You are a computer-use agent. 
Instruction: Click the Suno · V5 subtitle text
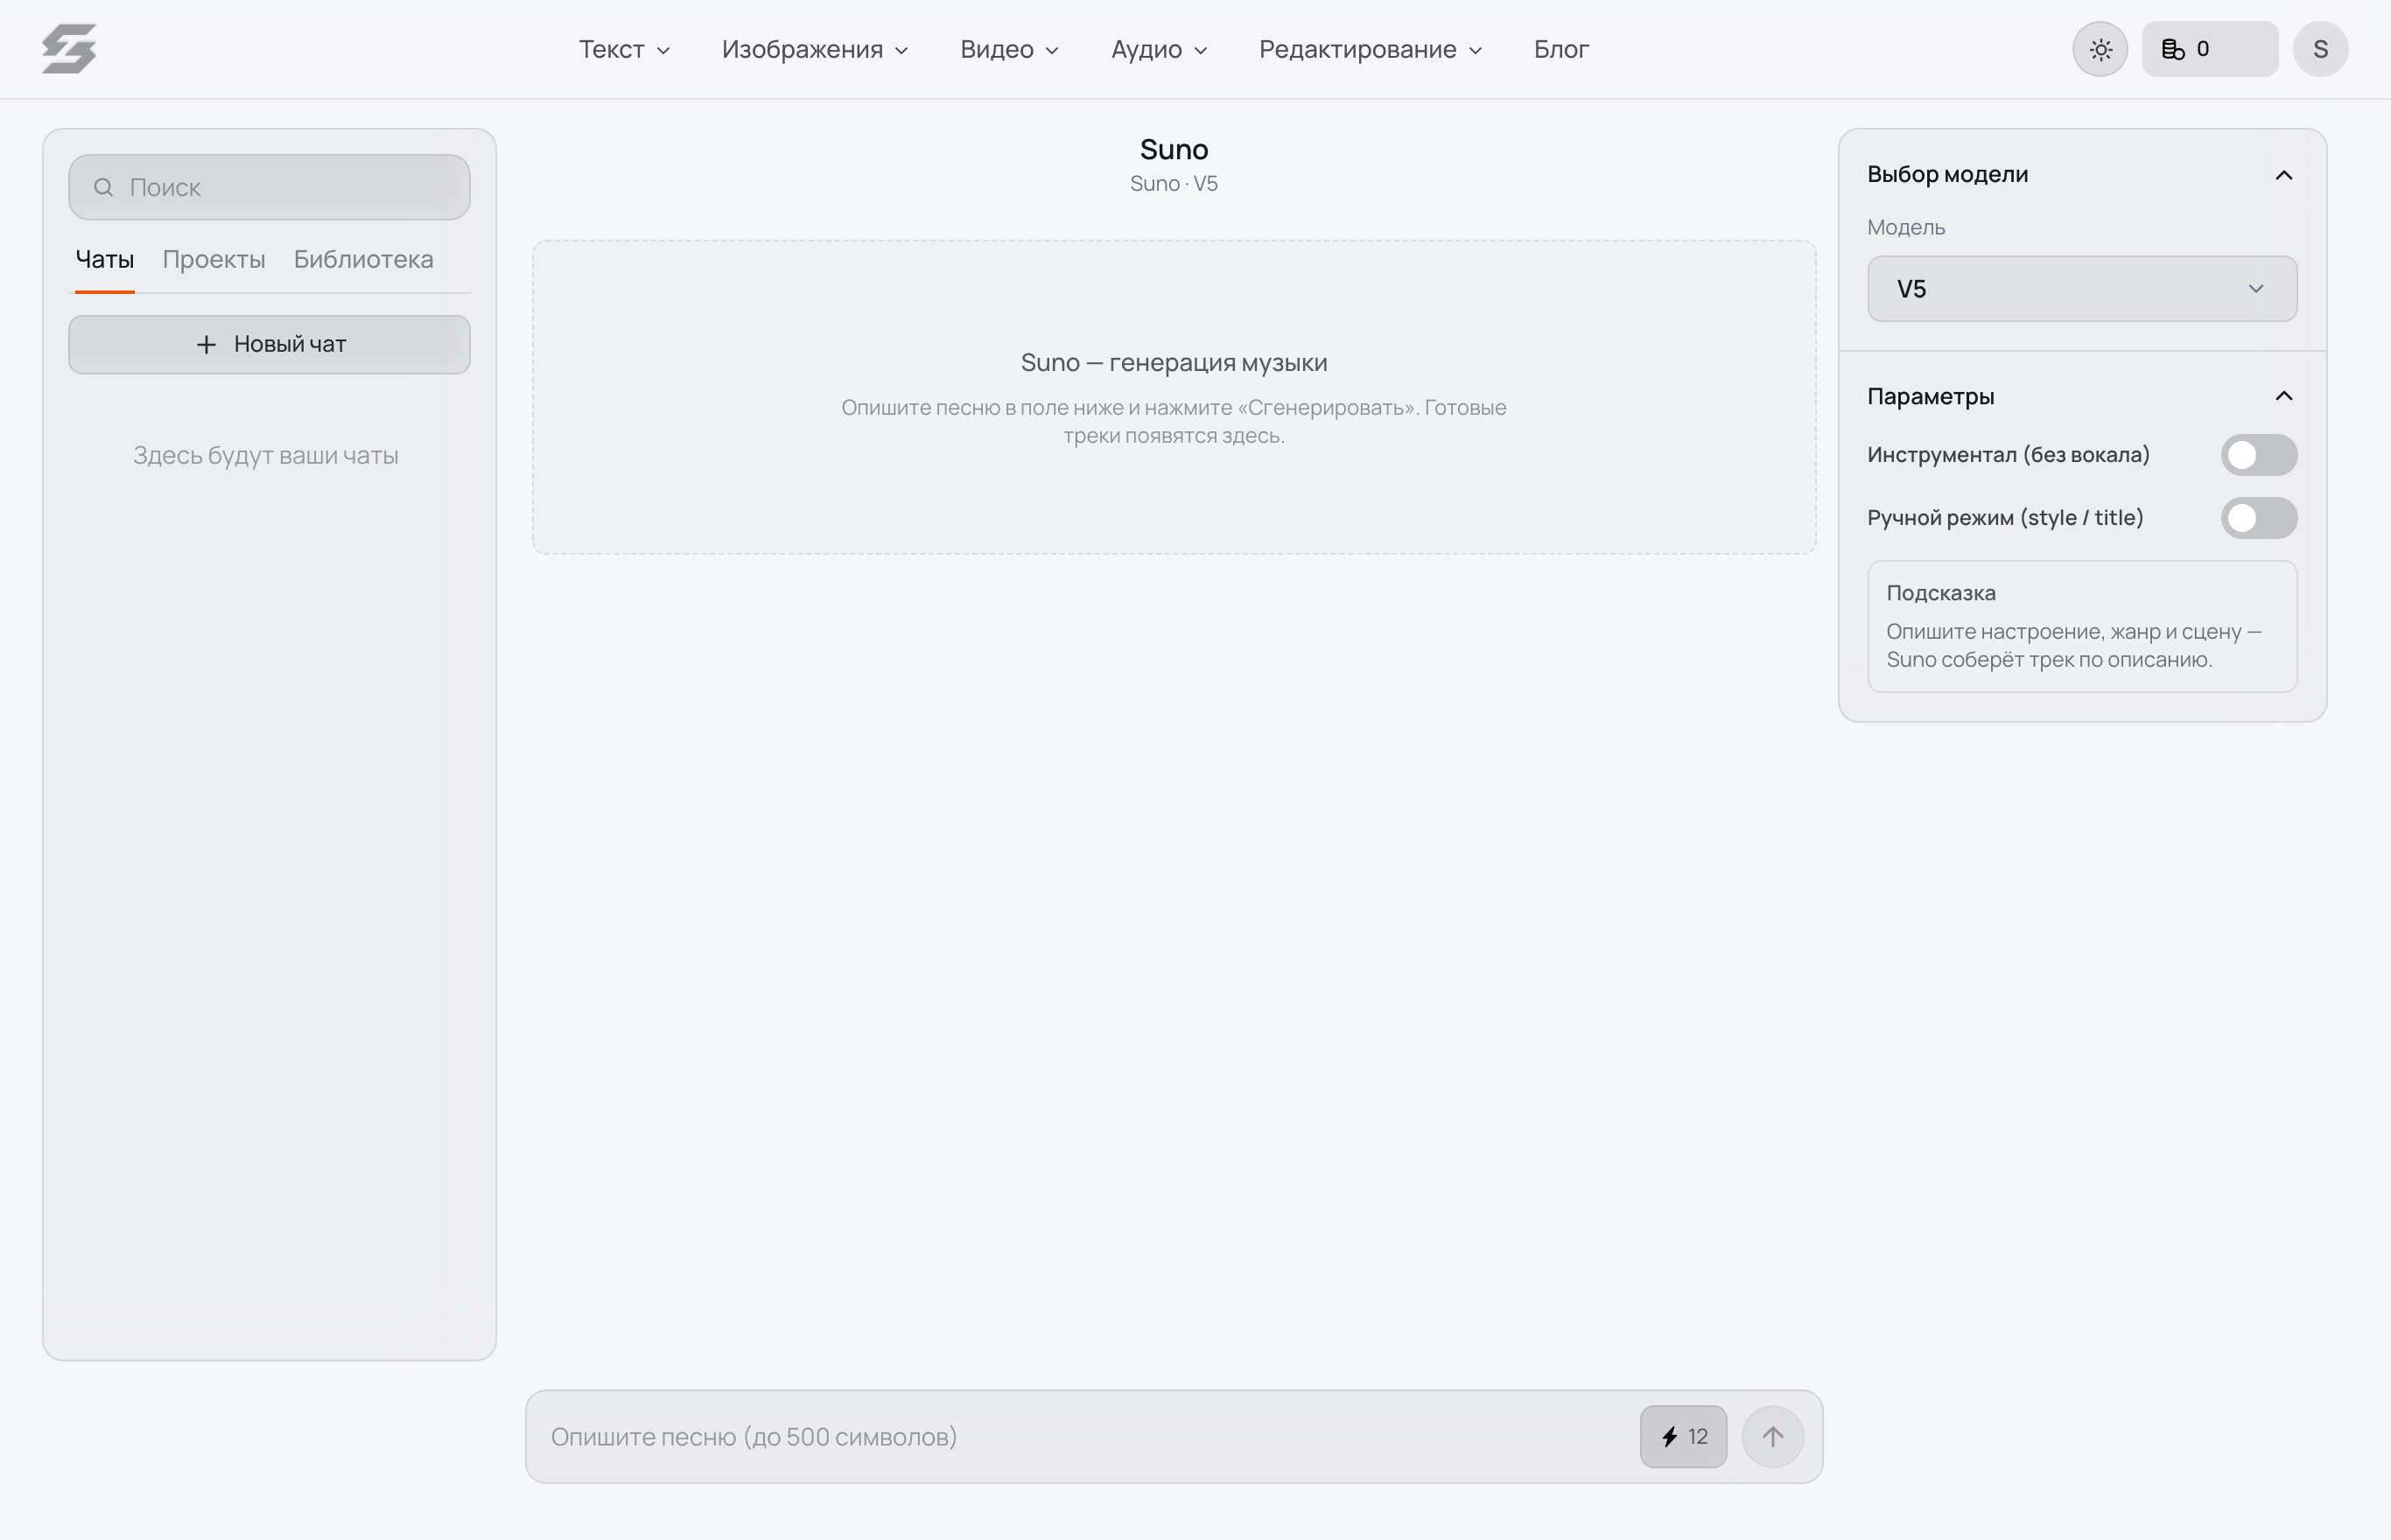coord(1174,184)
